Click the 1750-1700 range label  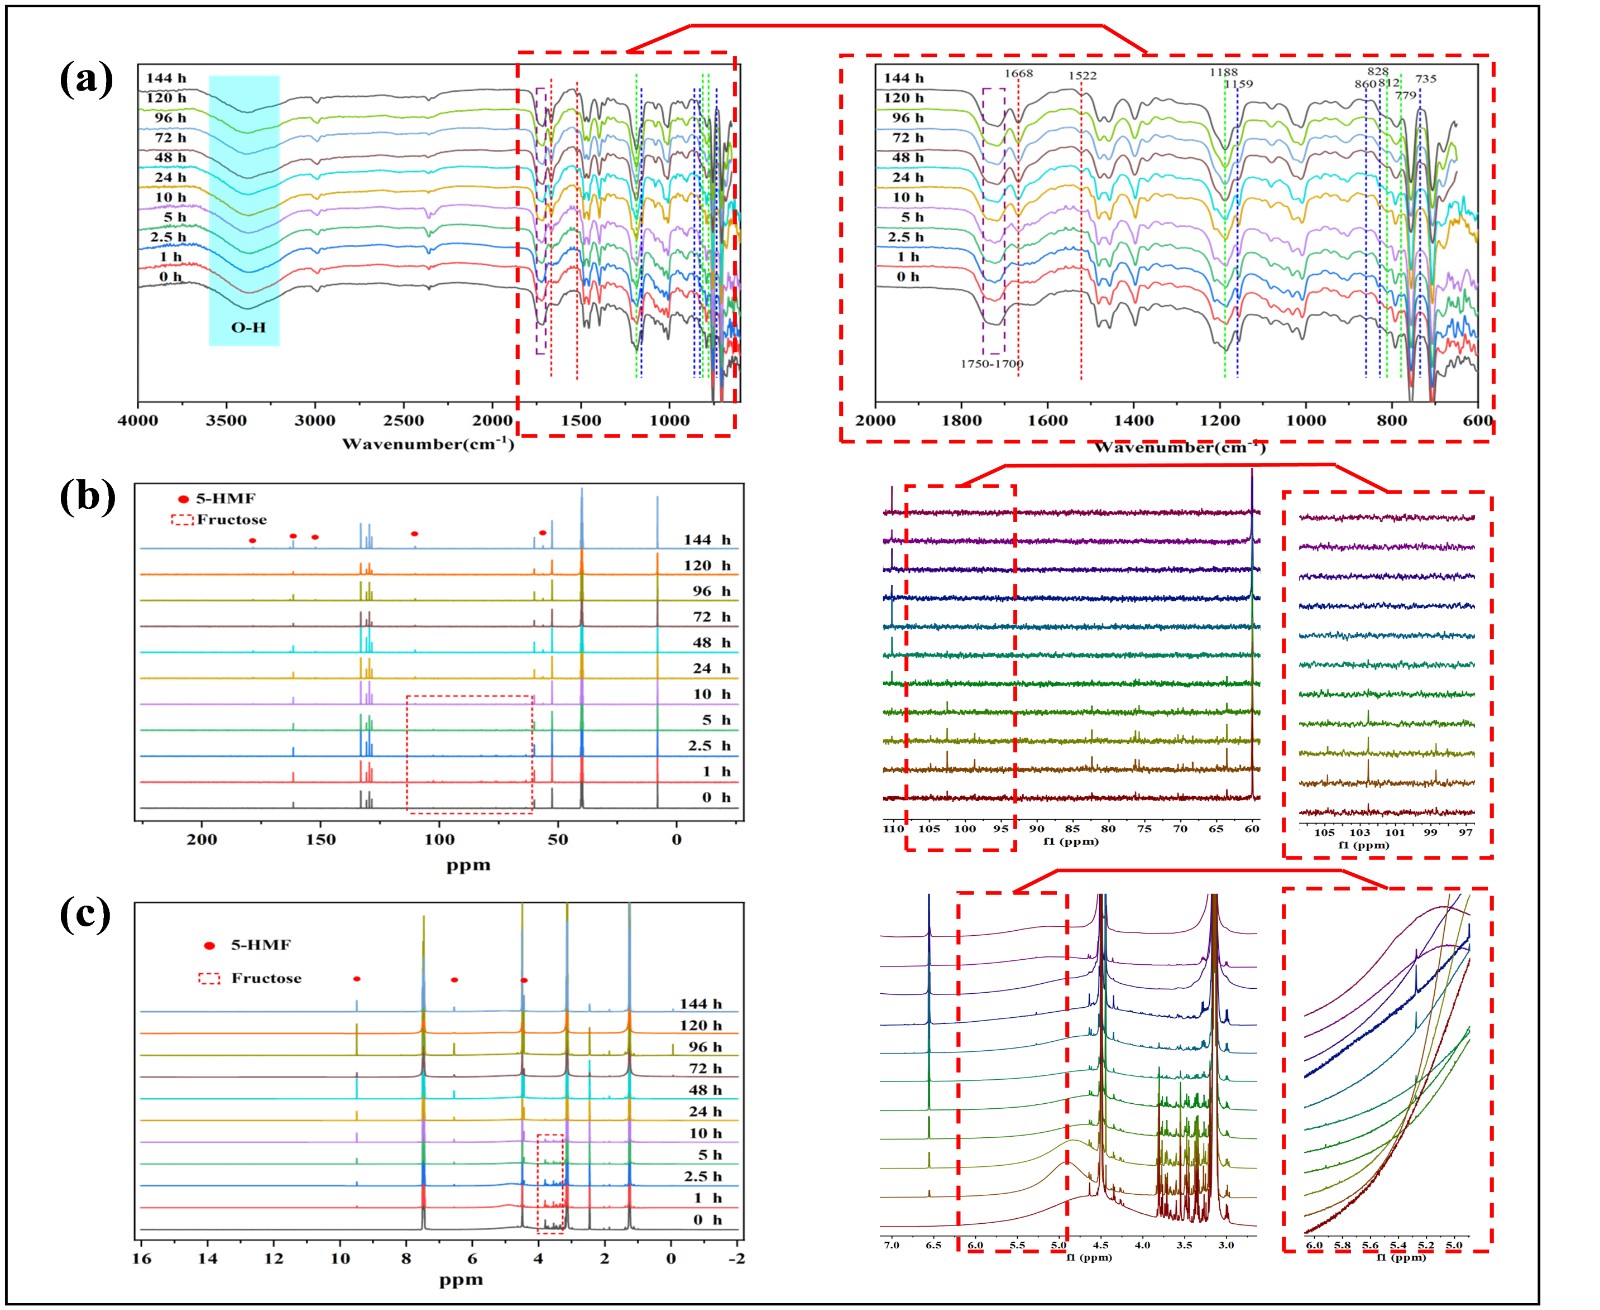click(x=991, y=364)
